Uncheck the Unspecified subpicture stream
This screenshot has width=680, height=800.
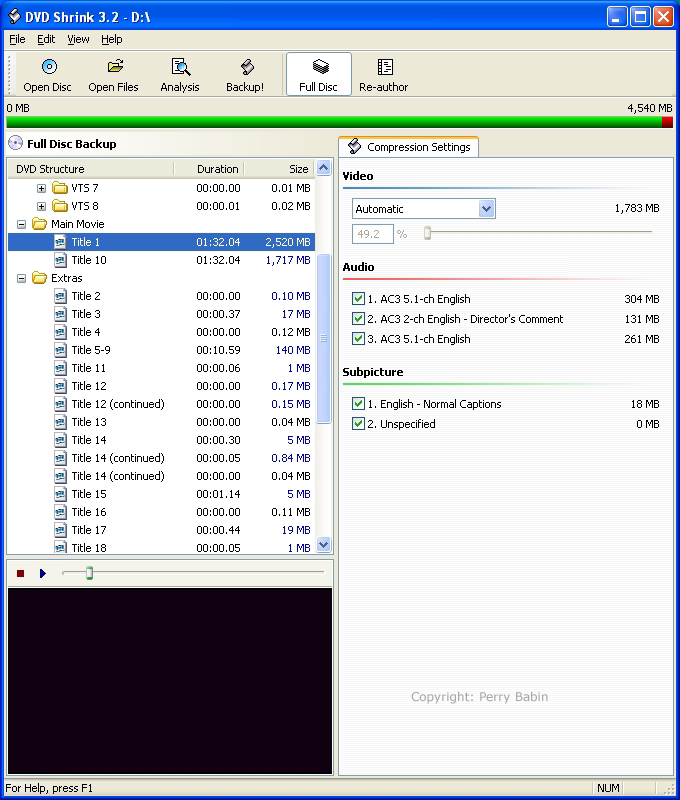tap(358, 423)
